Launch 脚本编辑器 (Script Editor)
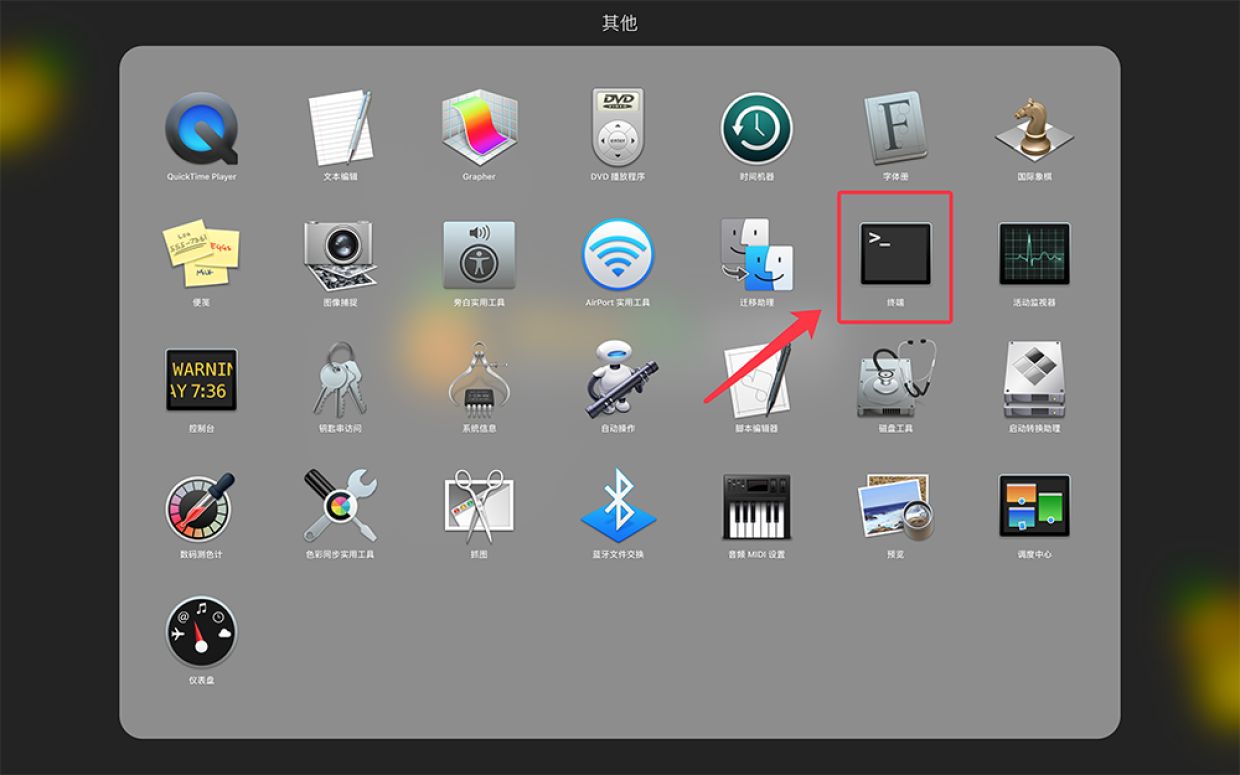This screenshot has width=1240, height=775. pos(757,381)
